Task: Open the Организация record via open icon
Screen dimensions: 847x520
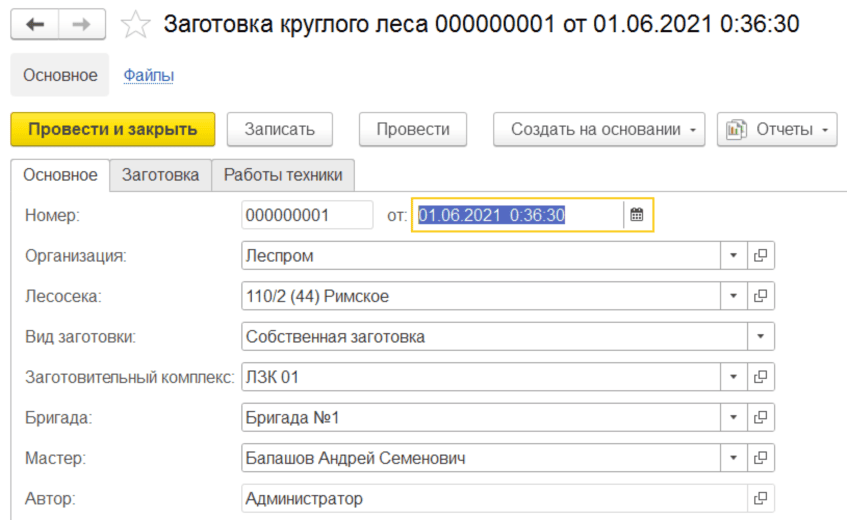Action: tap(761, 255)
